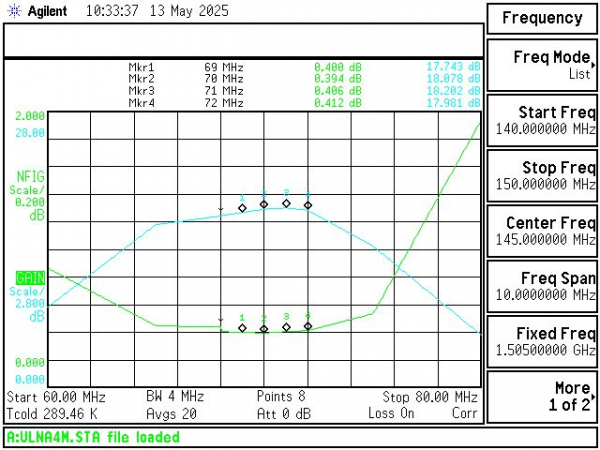Open More 1 of 2 softkey page
Screen dimensions: 600x450
click(x=542, y=397)
